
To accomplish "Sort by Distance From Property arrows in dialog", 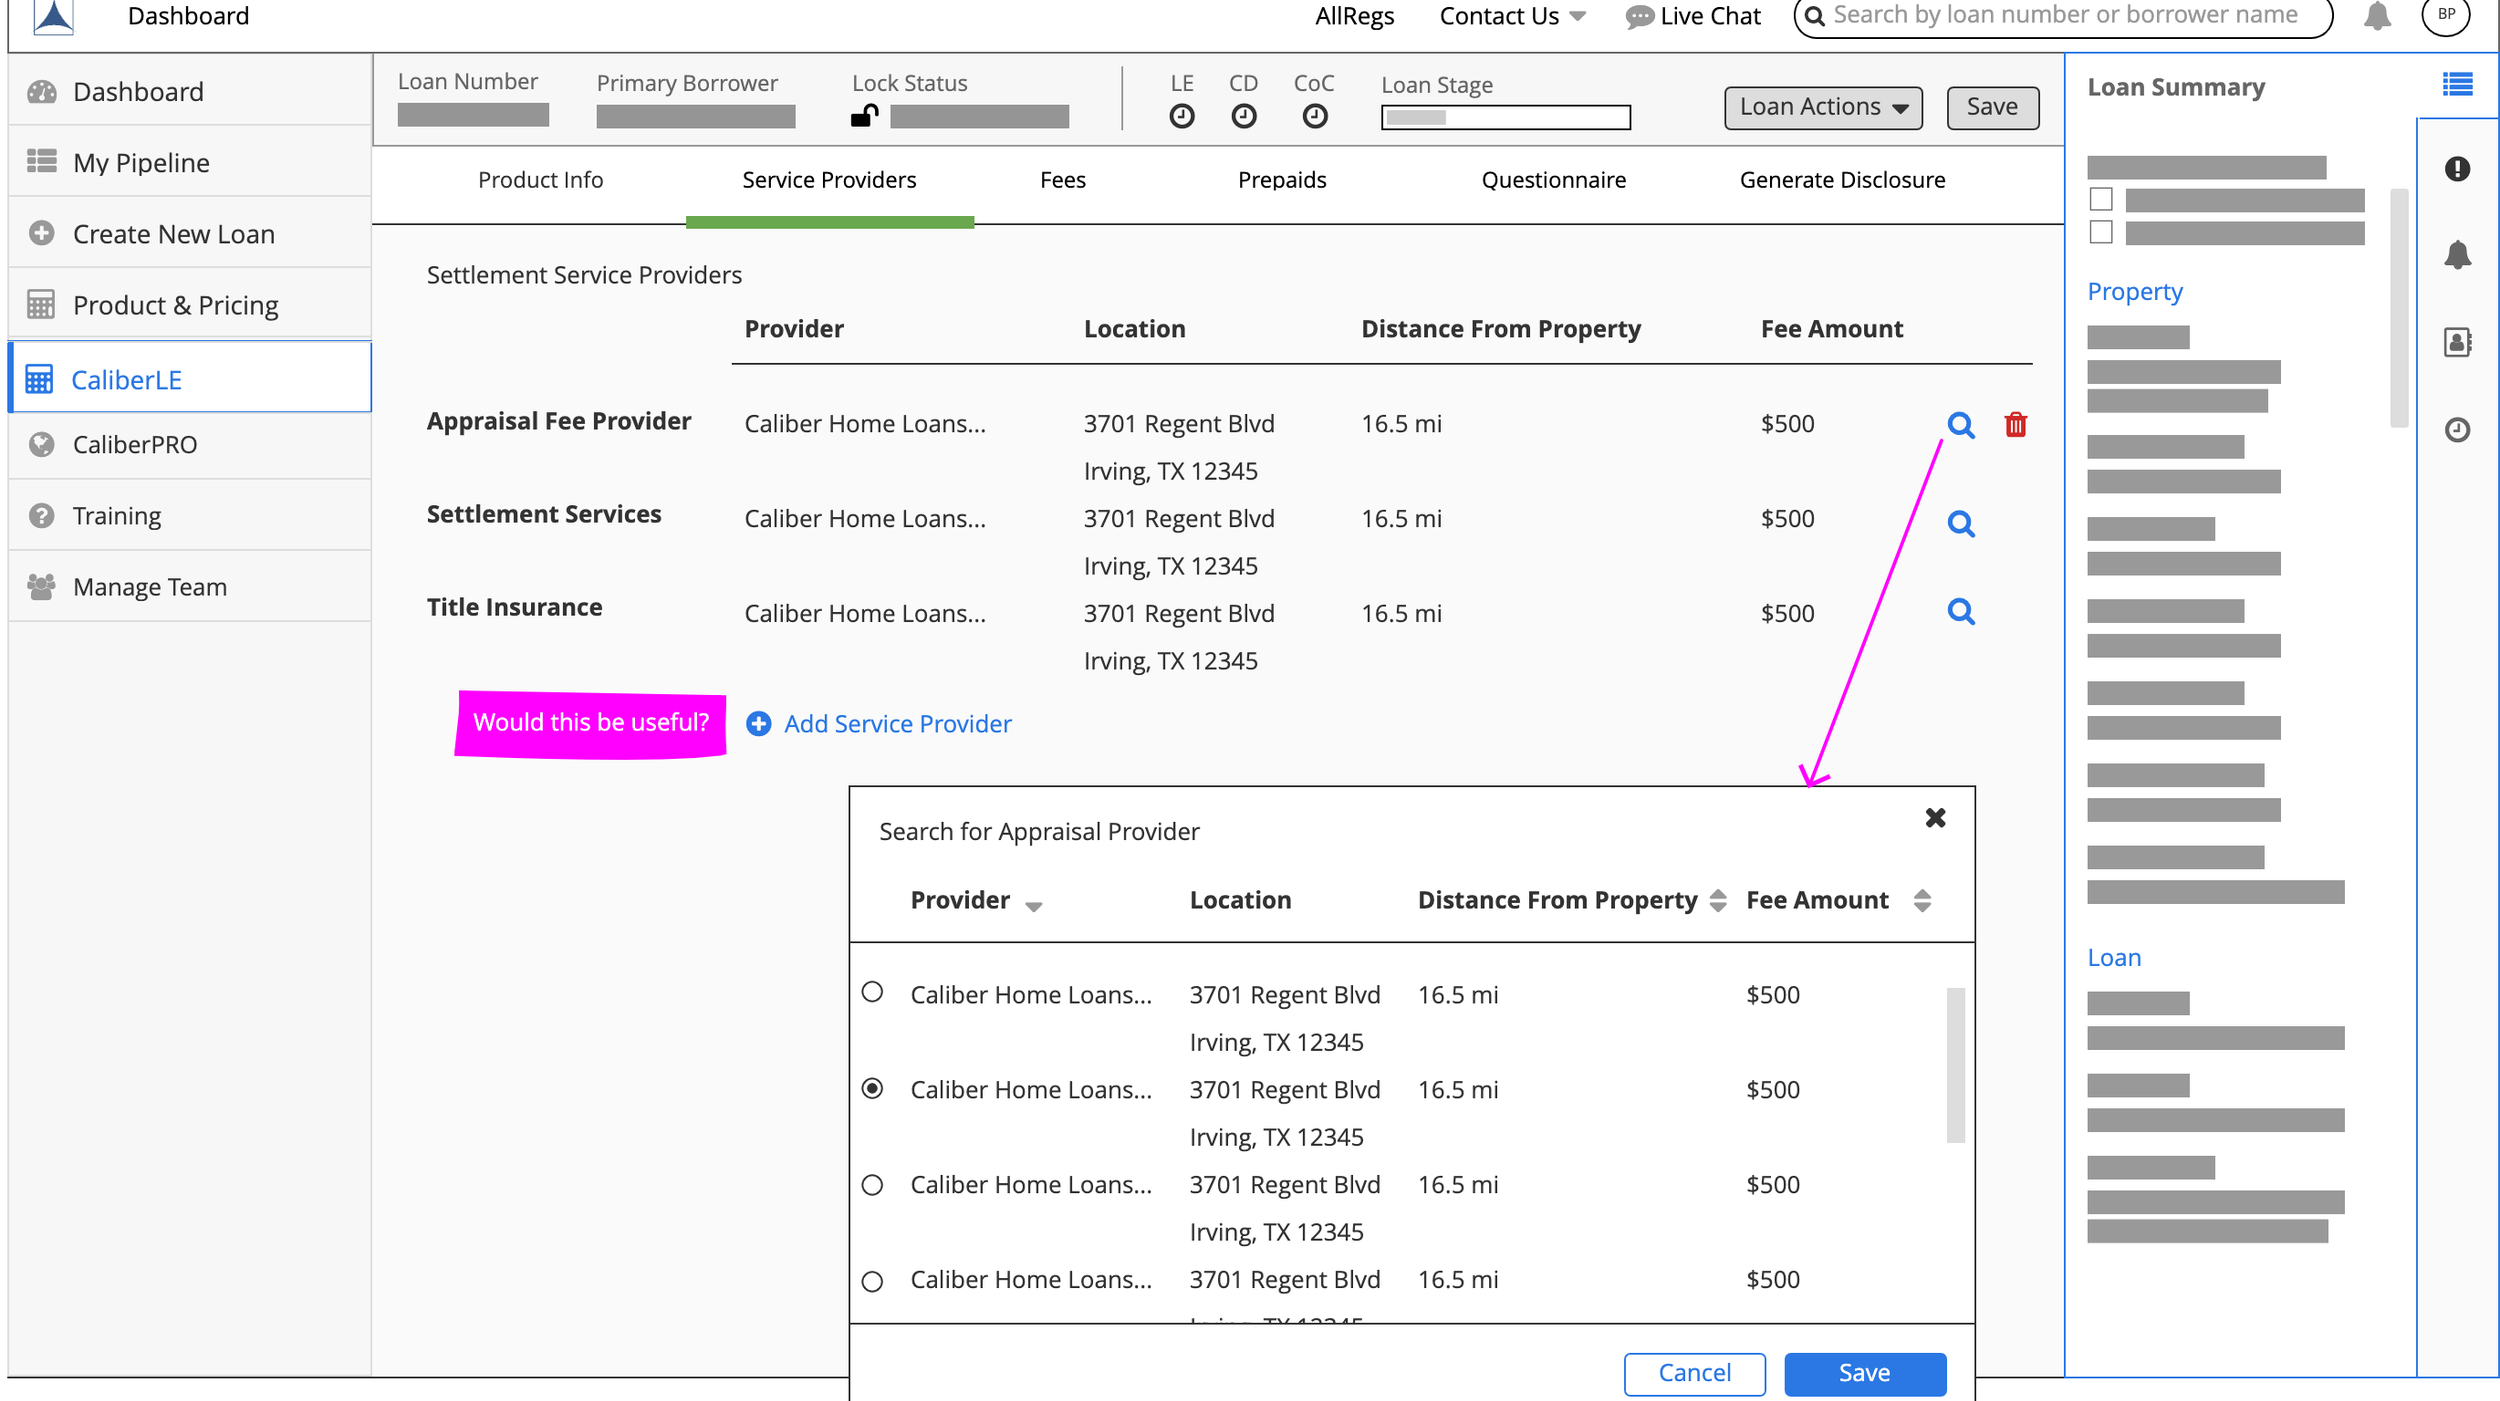I will pyautogui.click(x=1718, y=900).
